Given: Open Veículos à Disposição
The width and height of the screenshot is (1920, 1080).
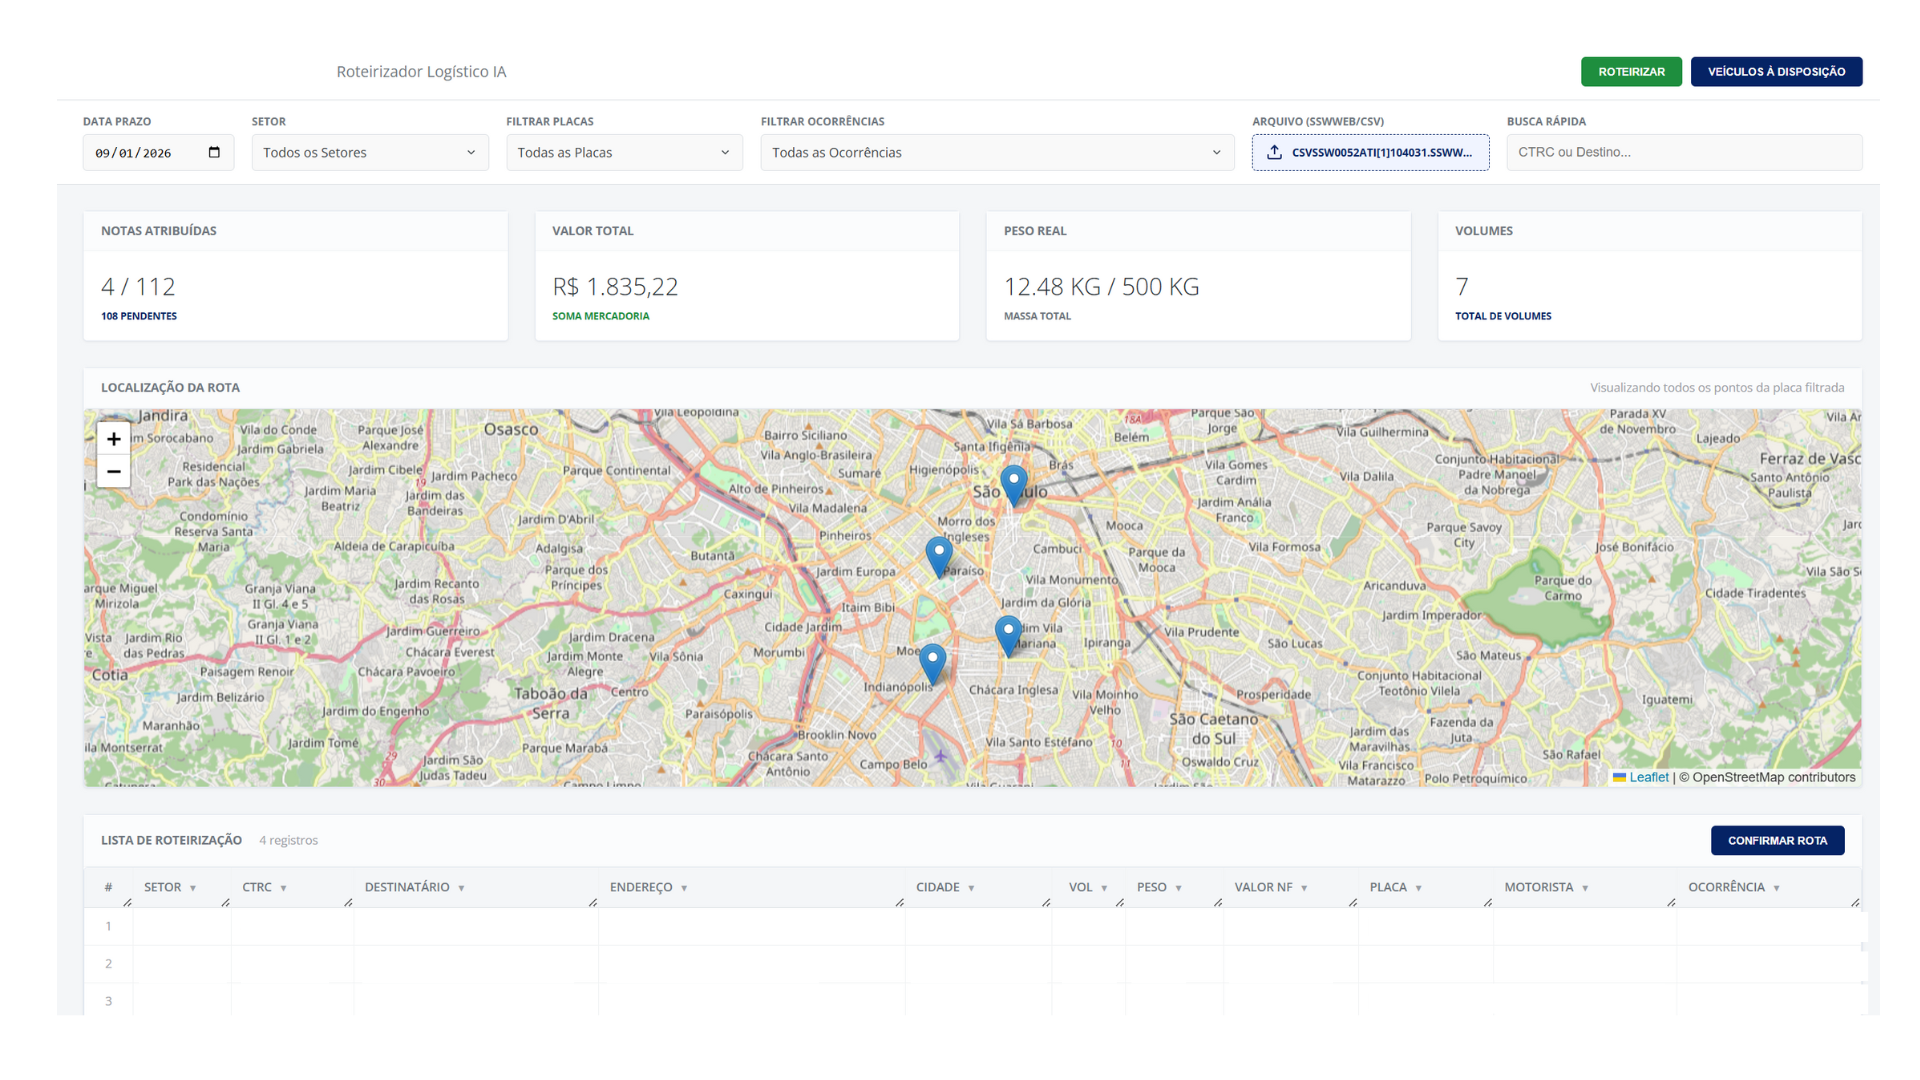Looking at the screenshot, I should (x=1776, y=72).
